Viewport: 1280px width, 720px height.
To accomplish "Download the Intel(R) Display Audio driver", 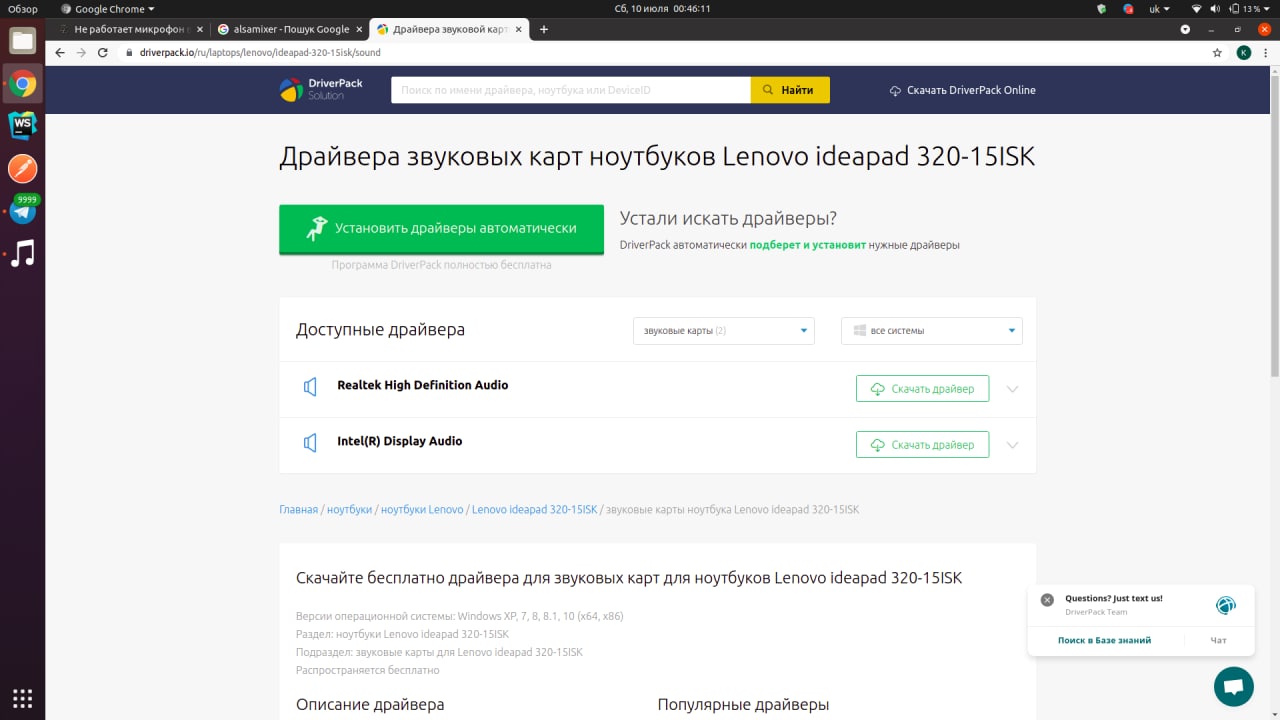I will click(x=922, y=445).
